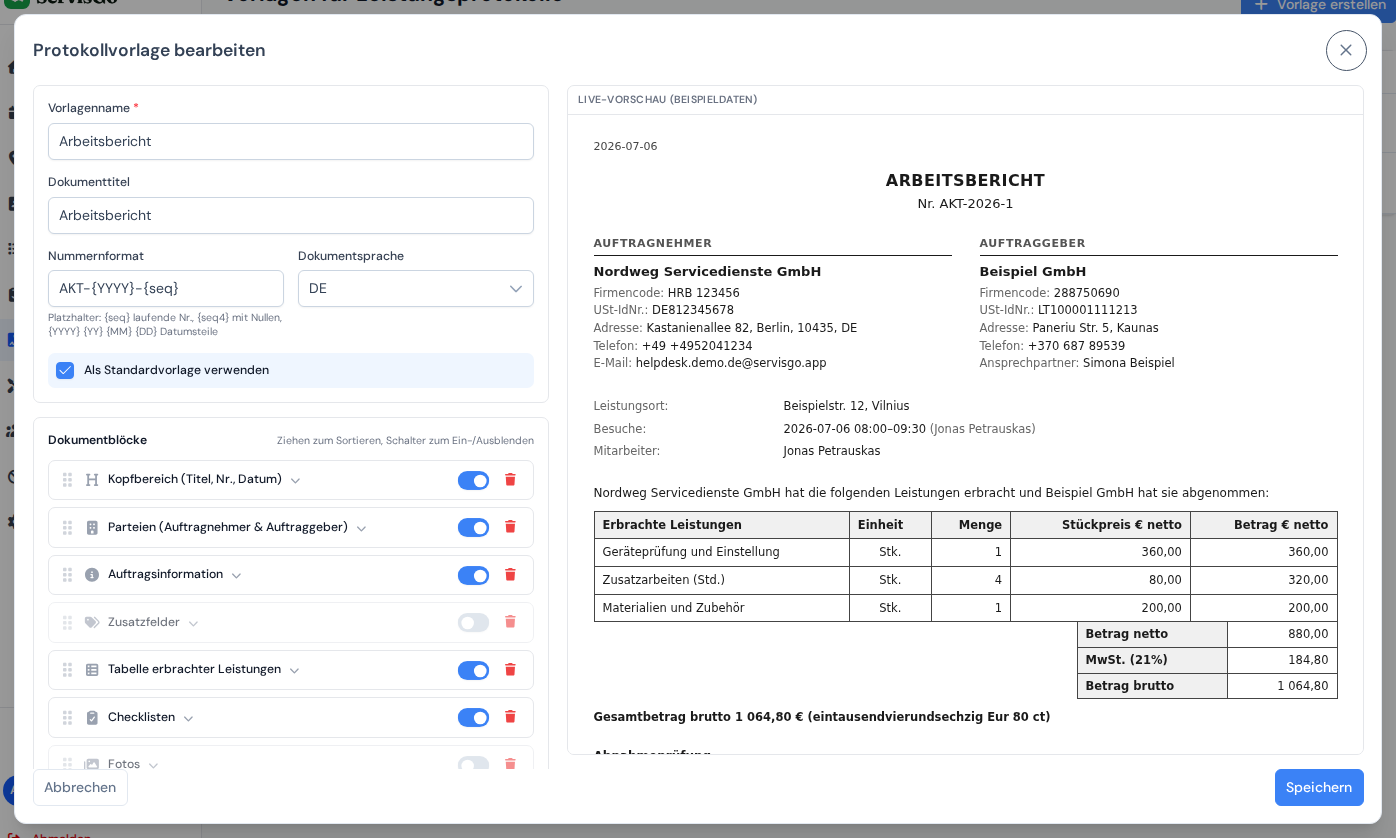Click the Vorlagenname input field
Image resolution: width=1396 pixels, height=838 pixels.
click(x=291, y=141)
